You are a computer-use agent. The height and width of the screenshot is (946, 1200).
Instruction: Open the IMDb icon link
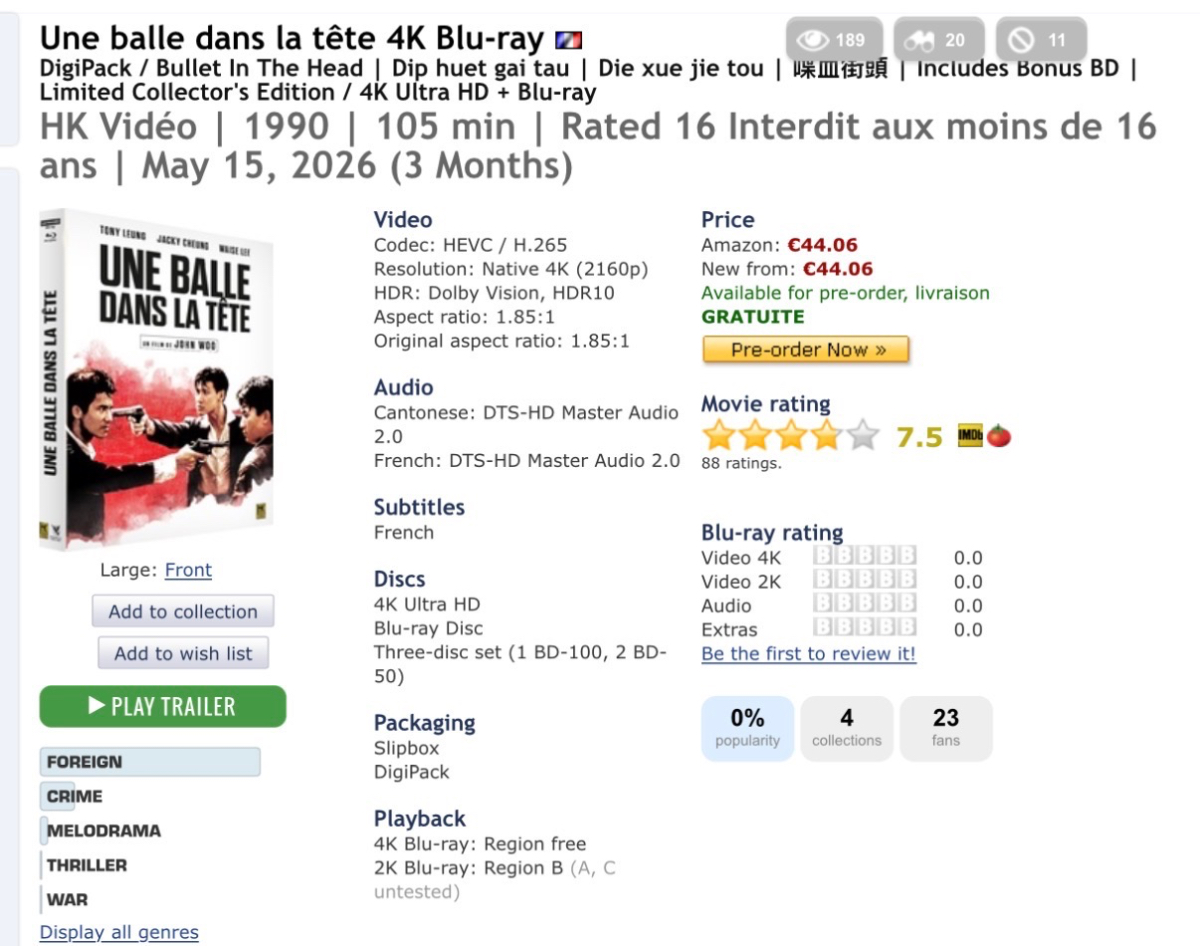click(x=970, y=436)
